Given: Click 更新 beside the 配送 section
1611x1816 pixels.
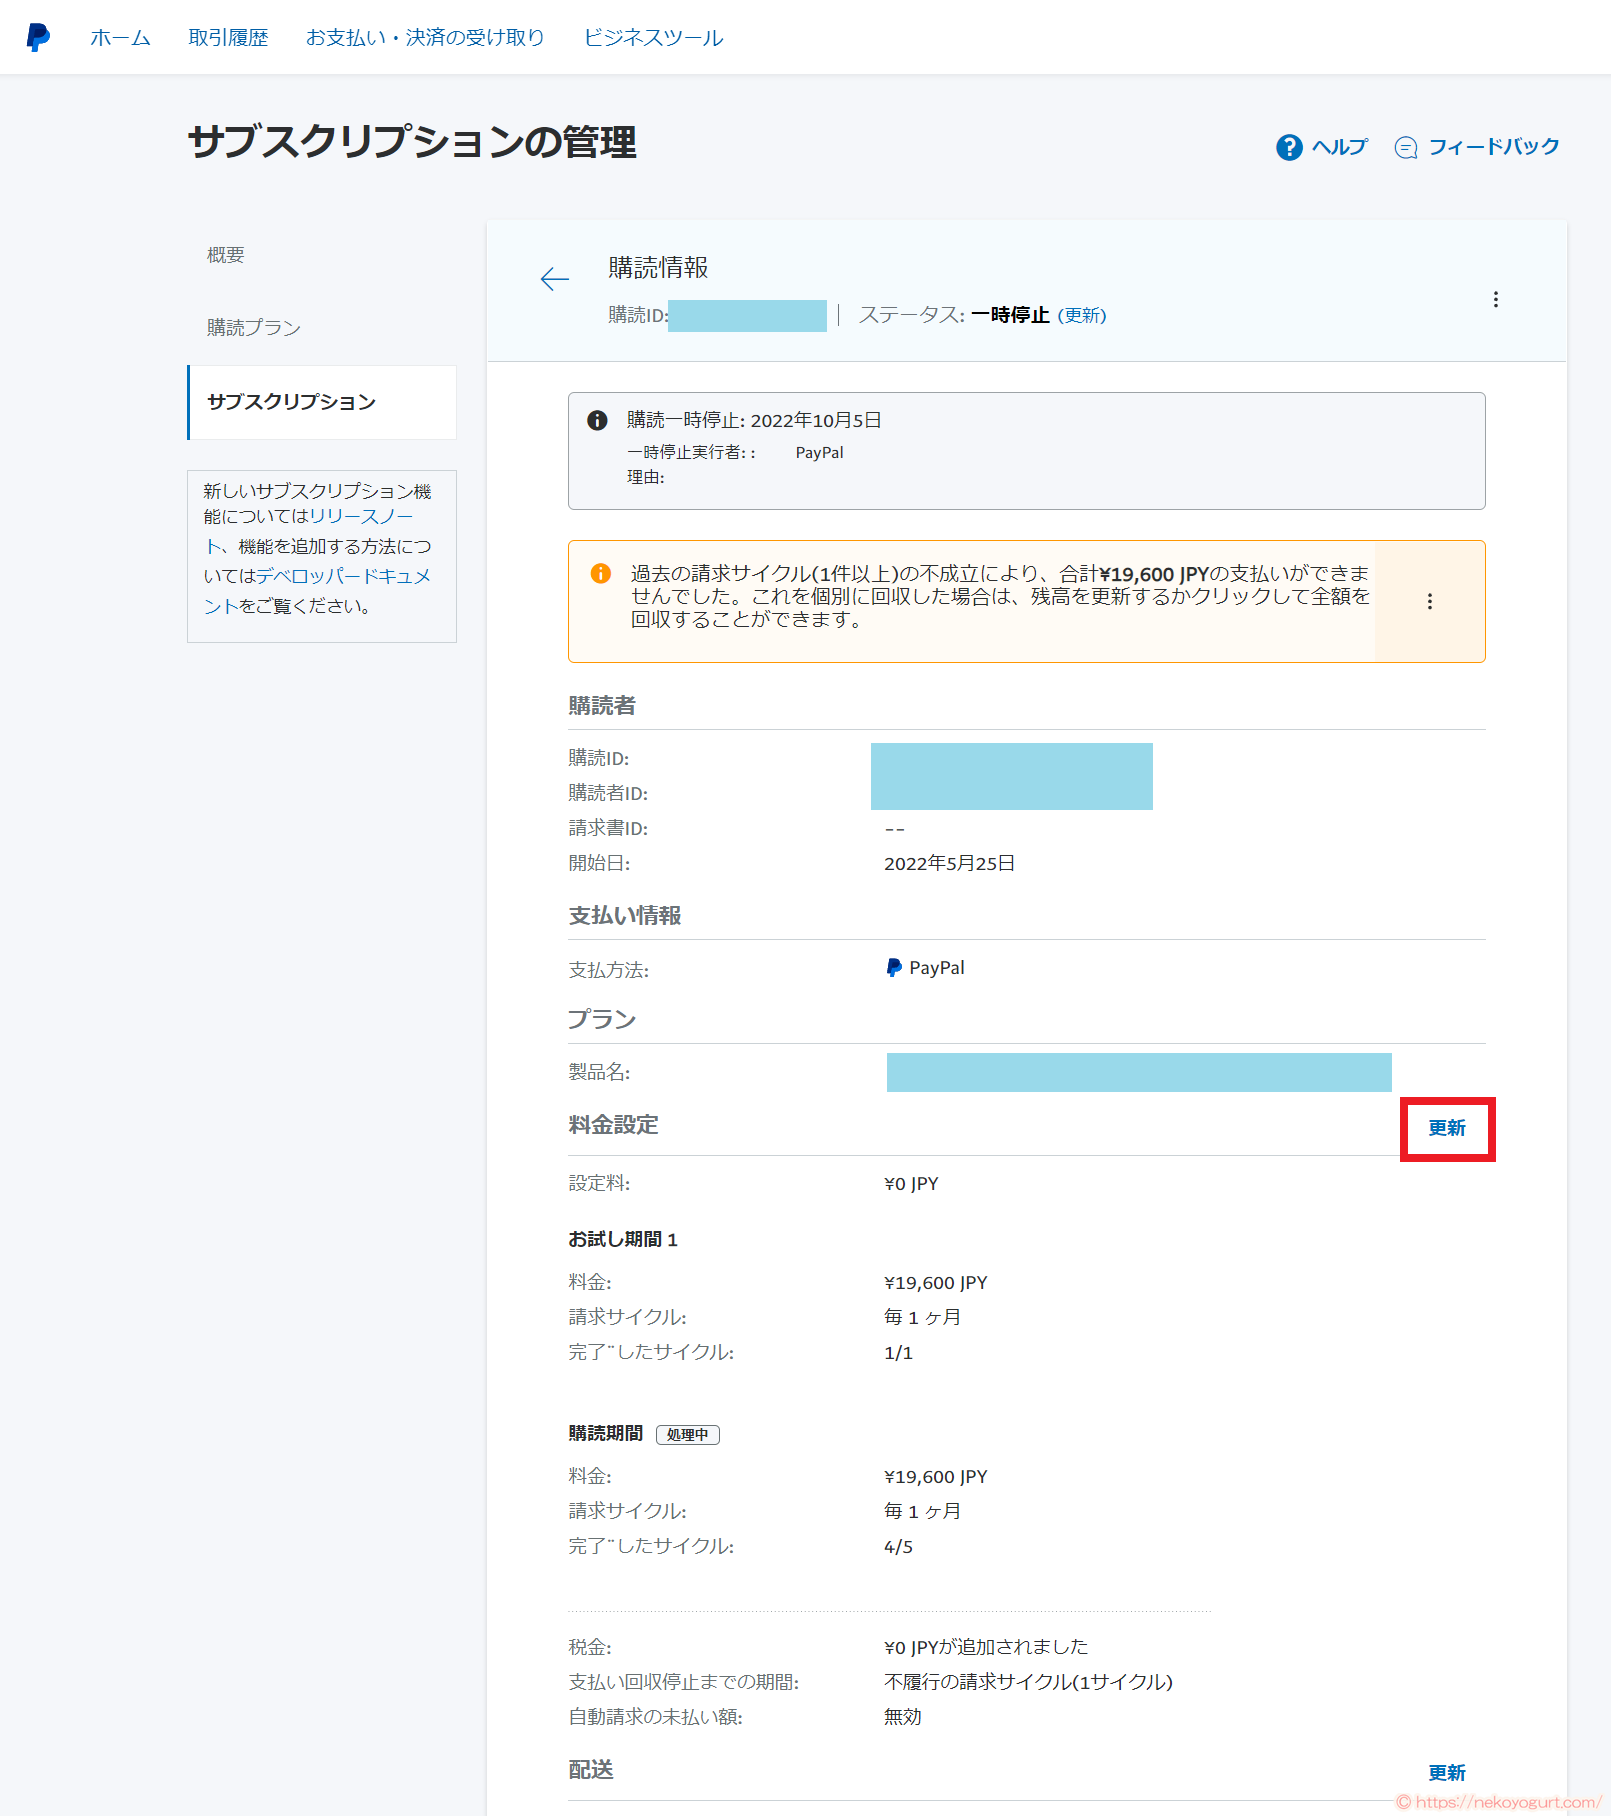Looking at the screenshot, I should (x=1449, y=1771).
